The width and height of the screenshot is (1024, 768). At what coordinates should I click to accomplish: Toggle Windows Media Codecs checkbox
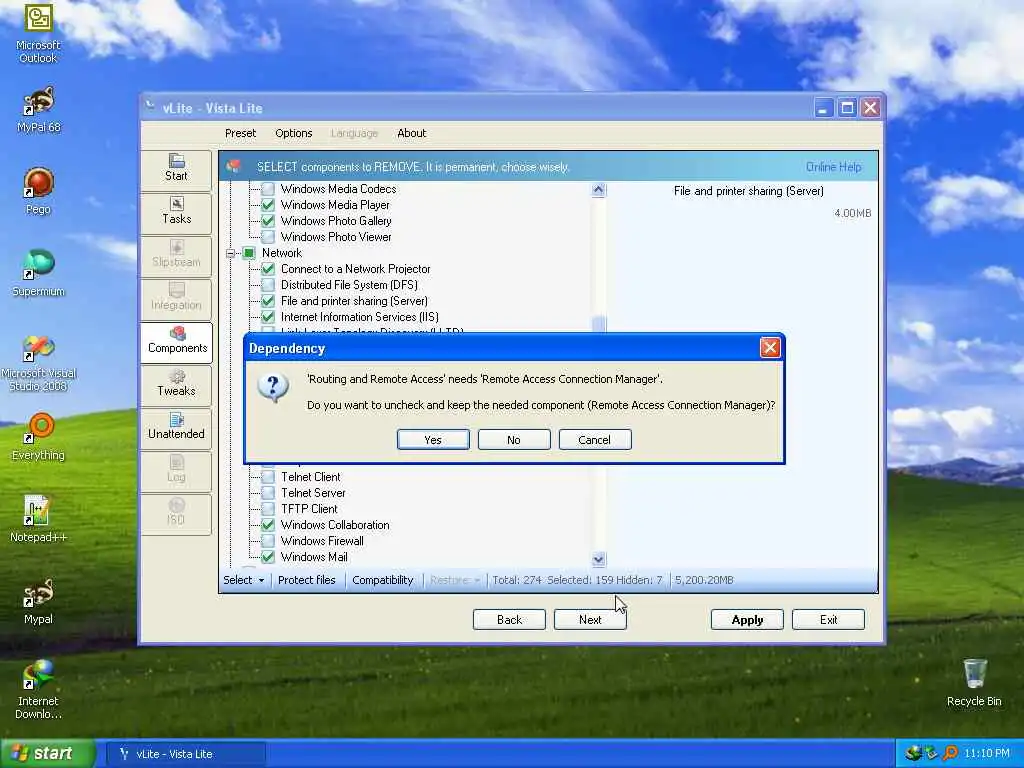[x=268, y=189]
